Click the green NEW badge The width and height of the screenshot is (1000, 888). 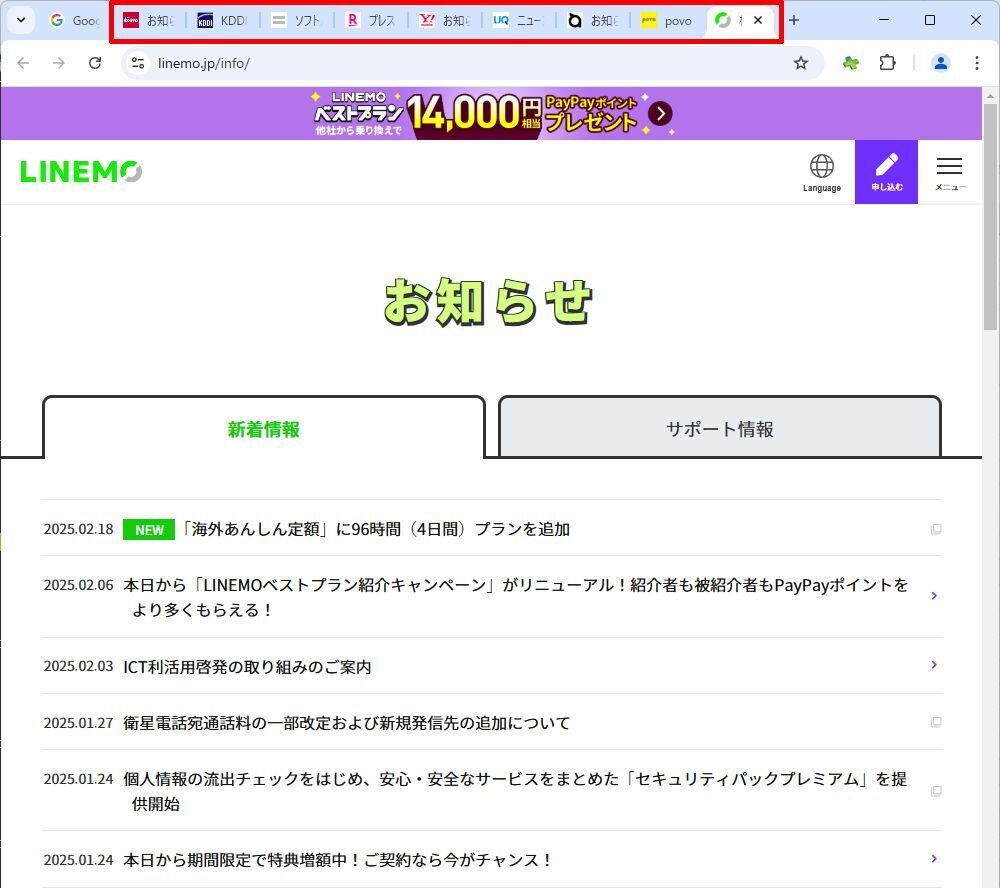click(149, 529)
